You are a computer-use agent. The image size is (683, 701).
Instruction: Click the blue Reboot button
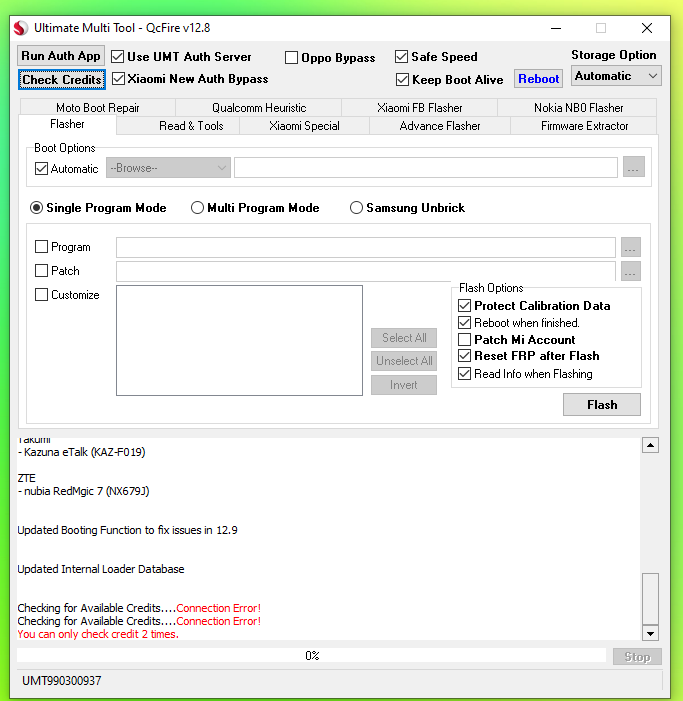[538, 79]
